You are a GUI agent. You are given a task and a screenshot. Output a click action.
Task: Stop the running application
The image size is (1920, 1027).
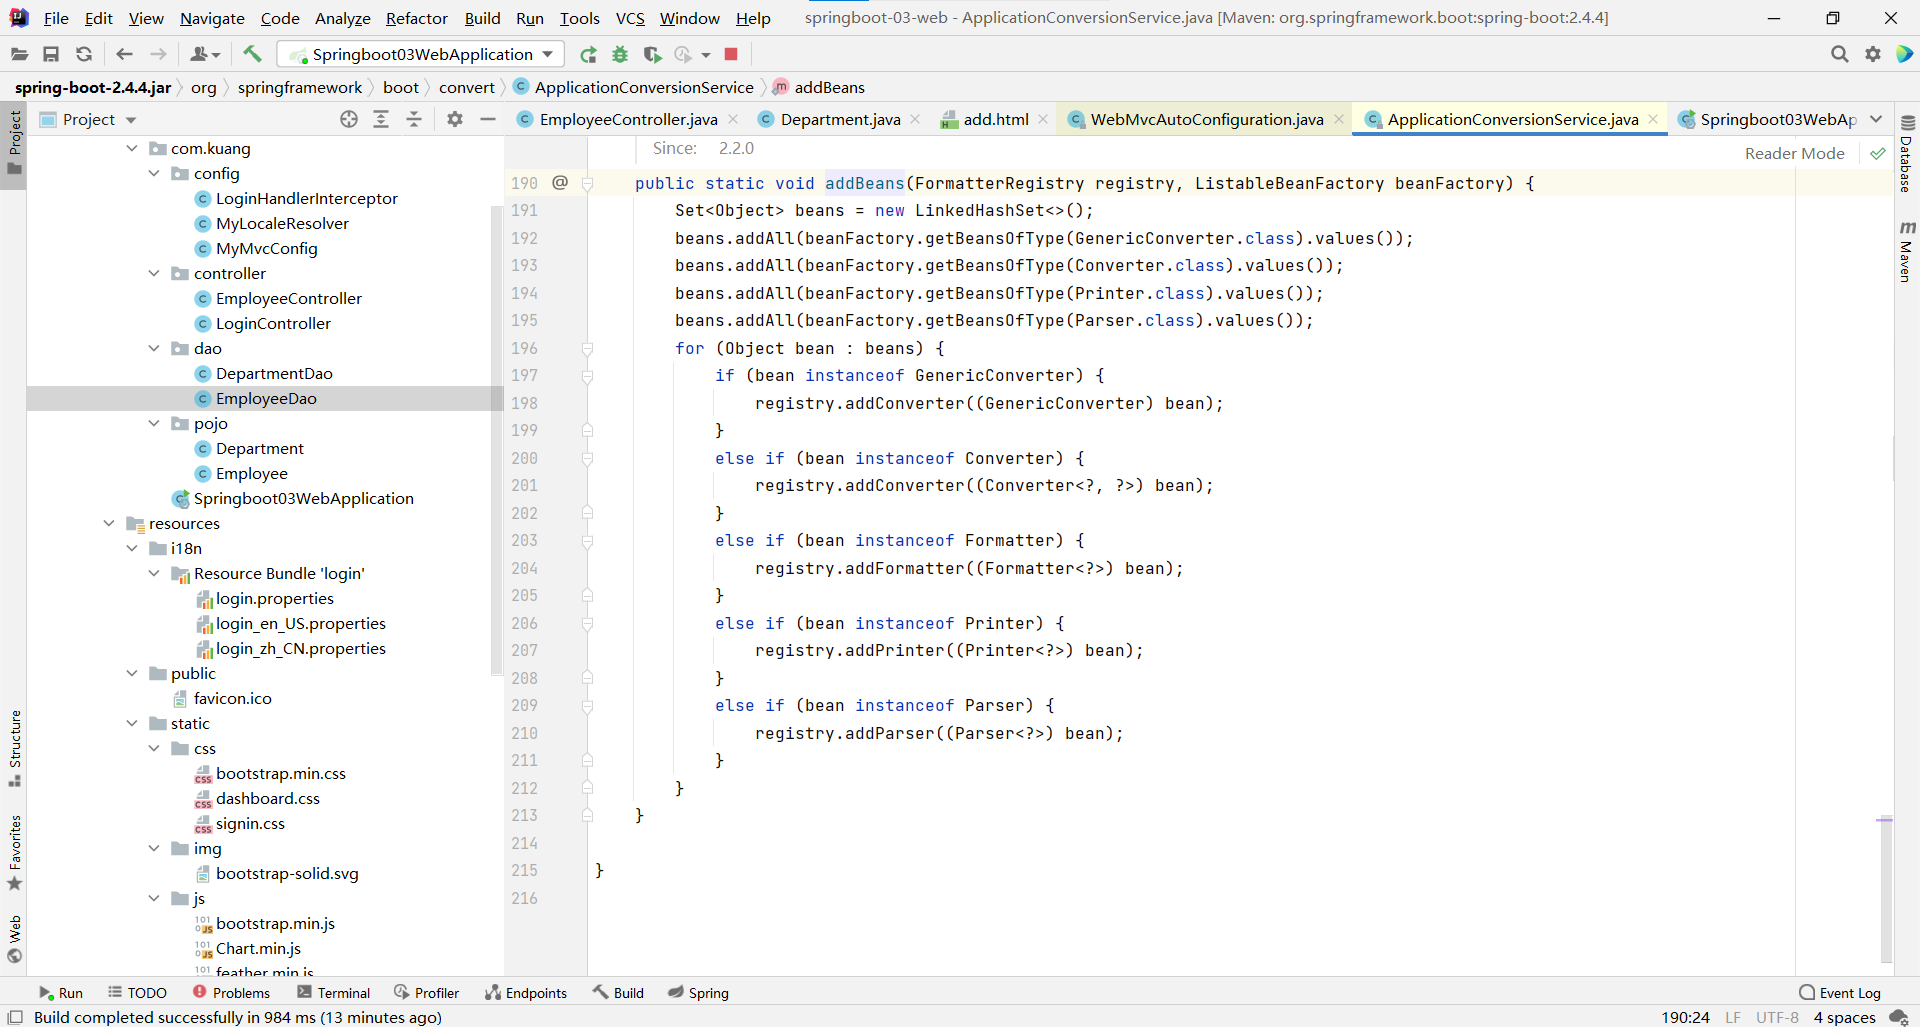pyautogui.click(x=731, y=54)
